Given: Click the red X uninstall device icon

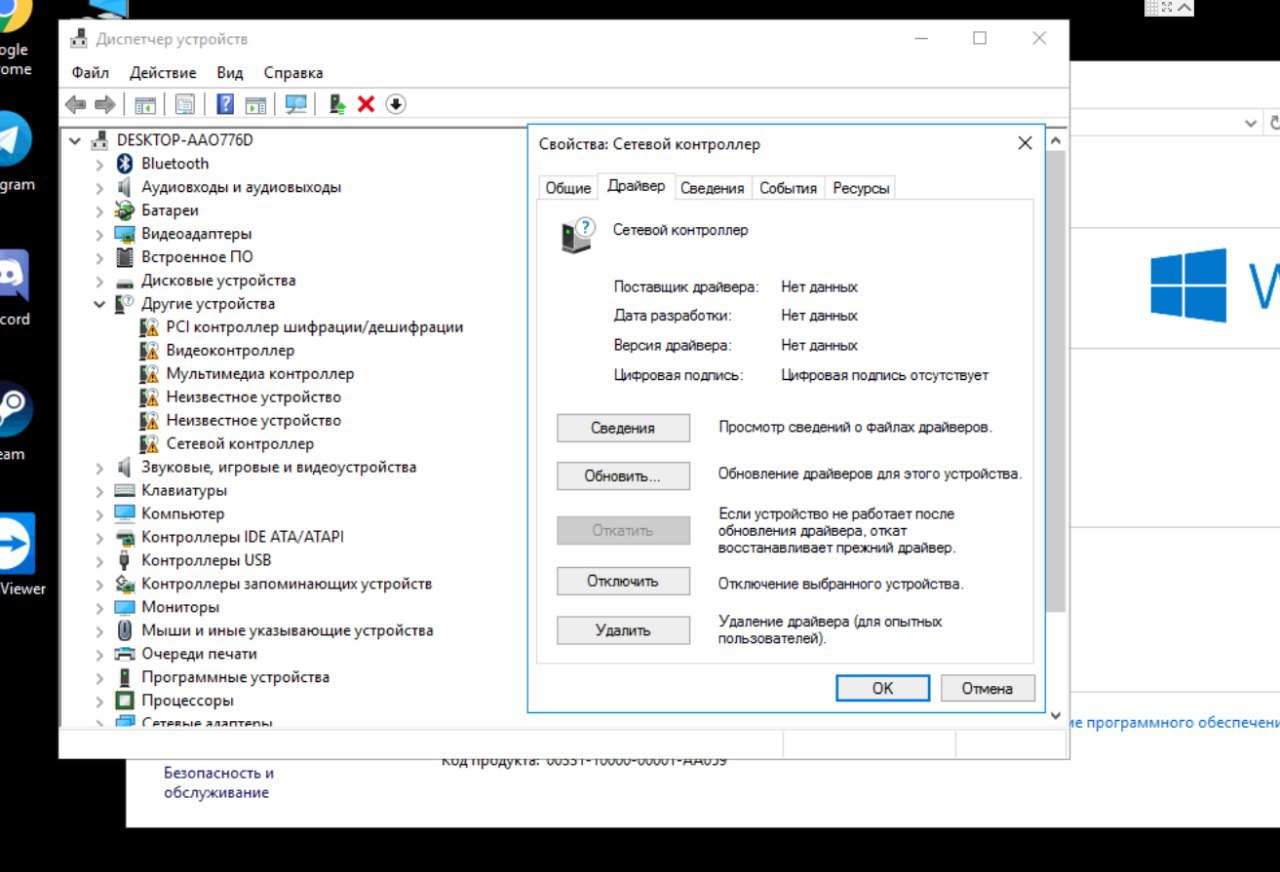Looking at the screenshot, I should click(366, 104).
